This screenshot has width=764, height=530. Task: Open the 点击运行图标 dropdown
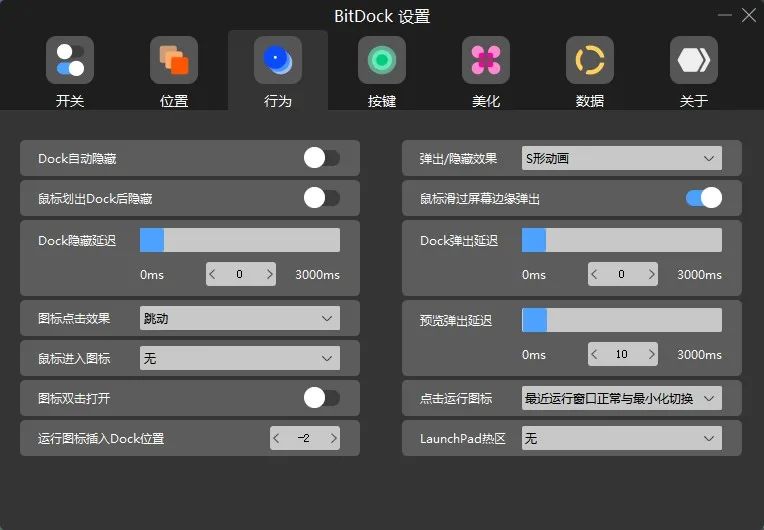621,398
